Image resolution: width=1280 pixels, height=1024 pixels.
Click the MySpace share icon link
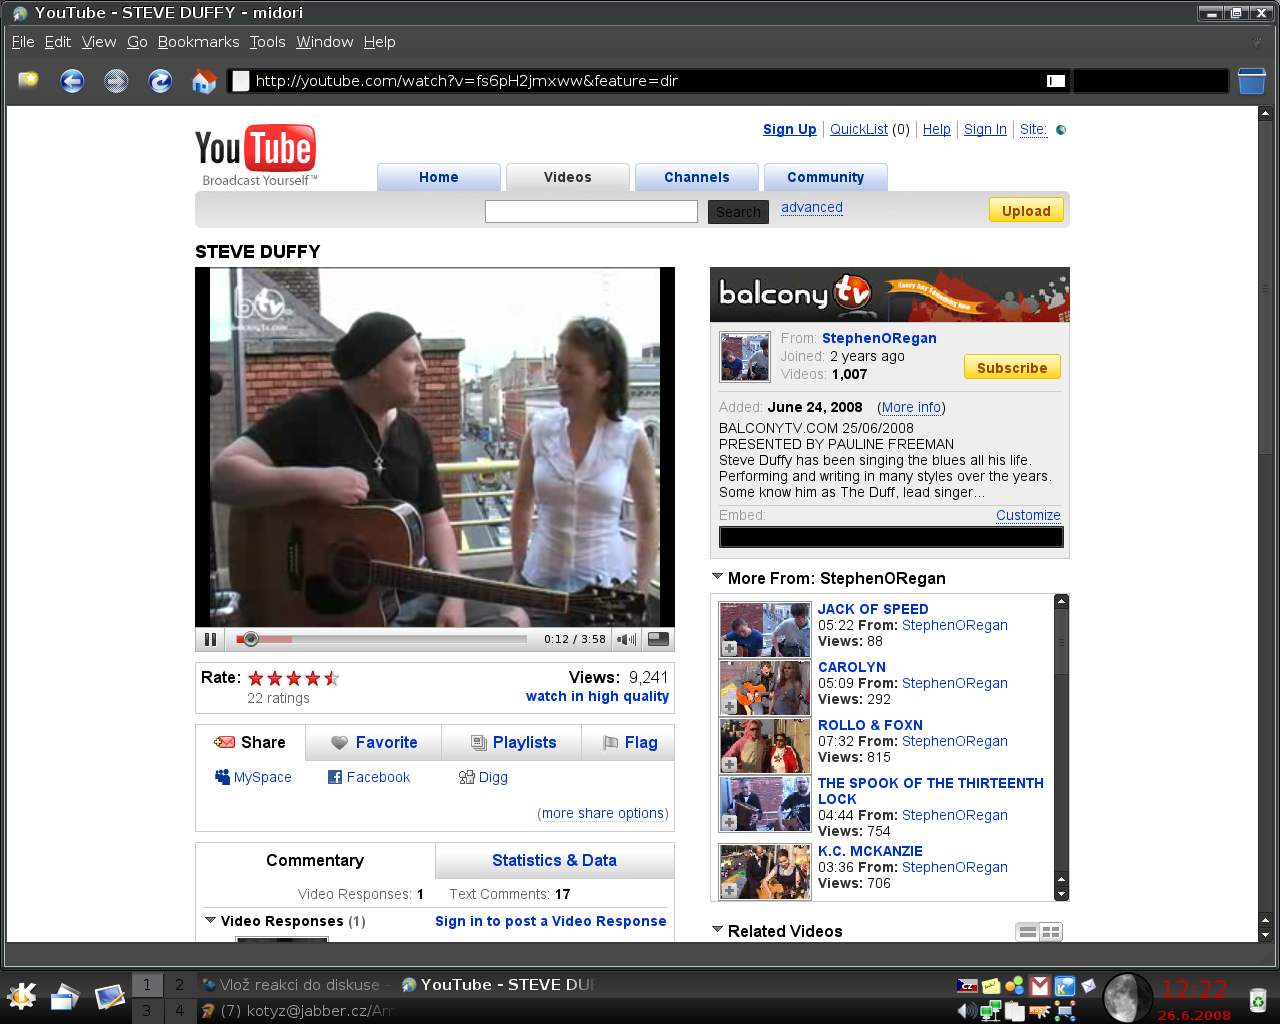click(x=253, y=777)
